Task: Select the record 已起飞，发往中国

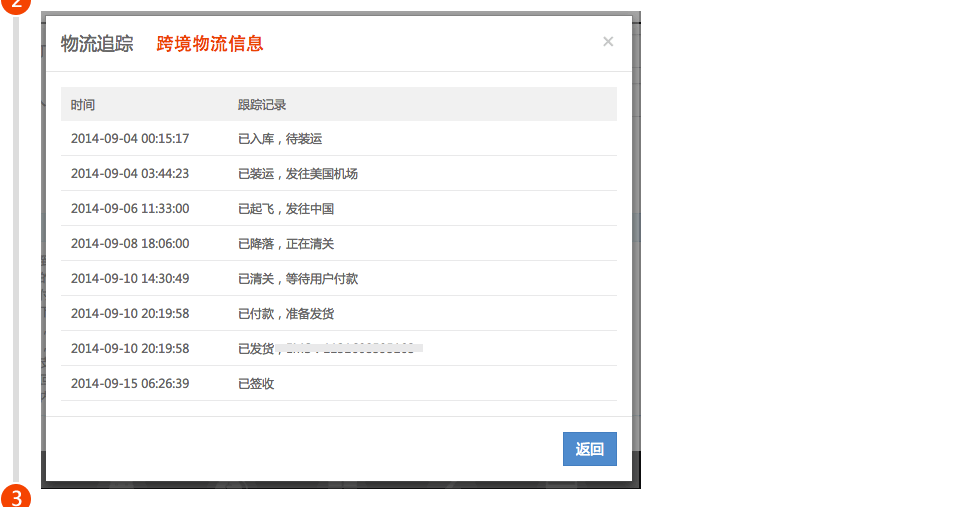Action: 286,209
